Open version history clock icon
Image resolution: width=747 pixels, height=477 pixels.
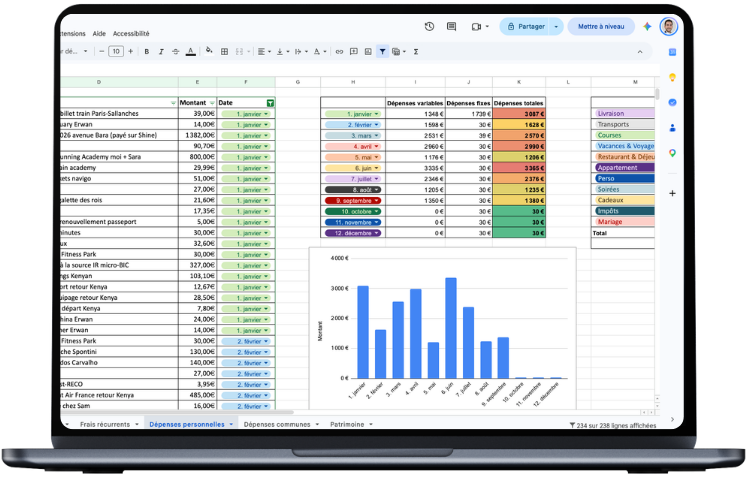point(429,27)
